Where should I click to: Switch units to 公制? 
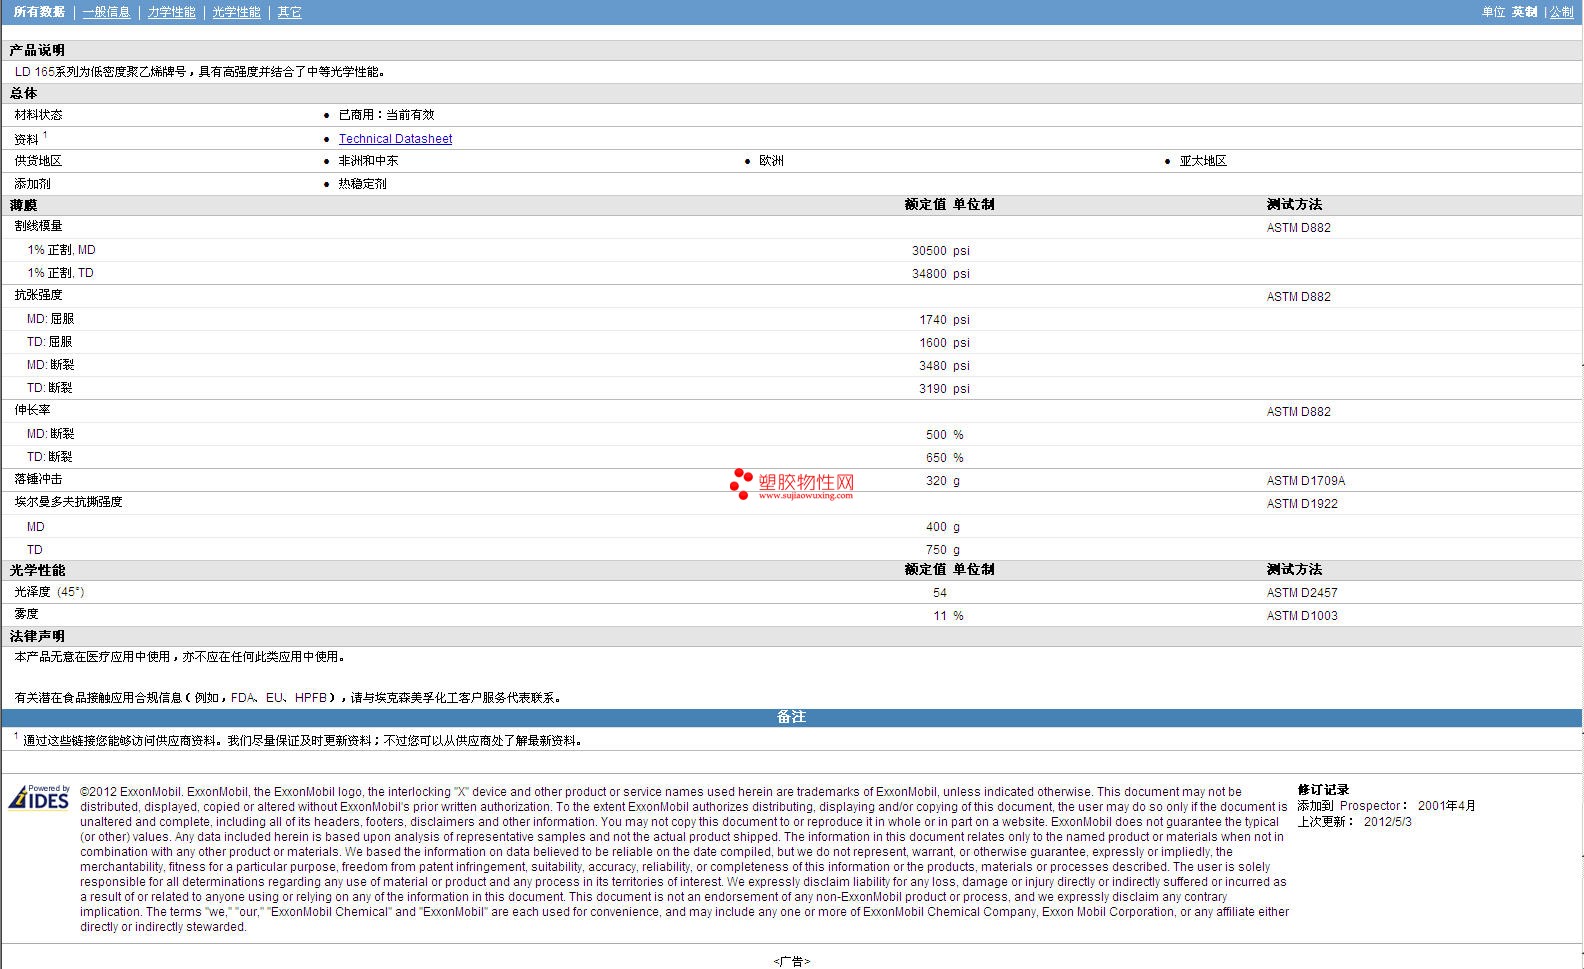(1561, 12)
